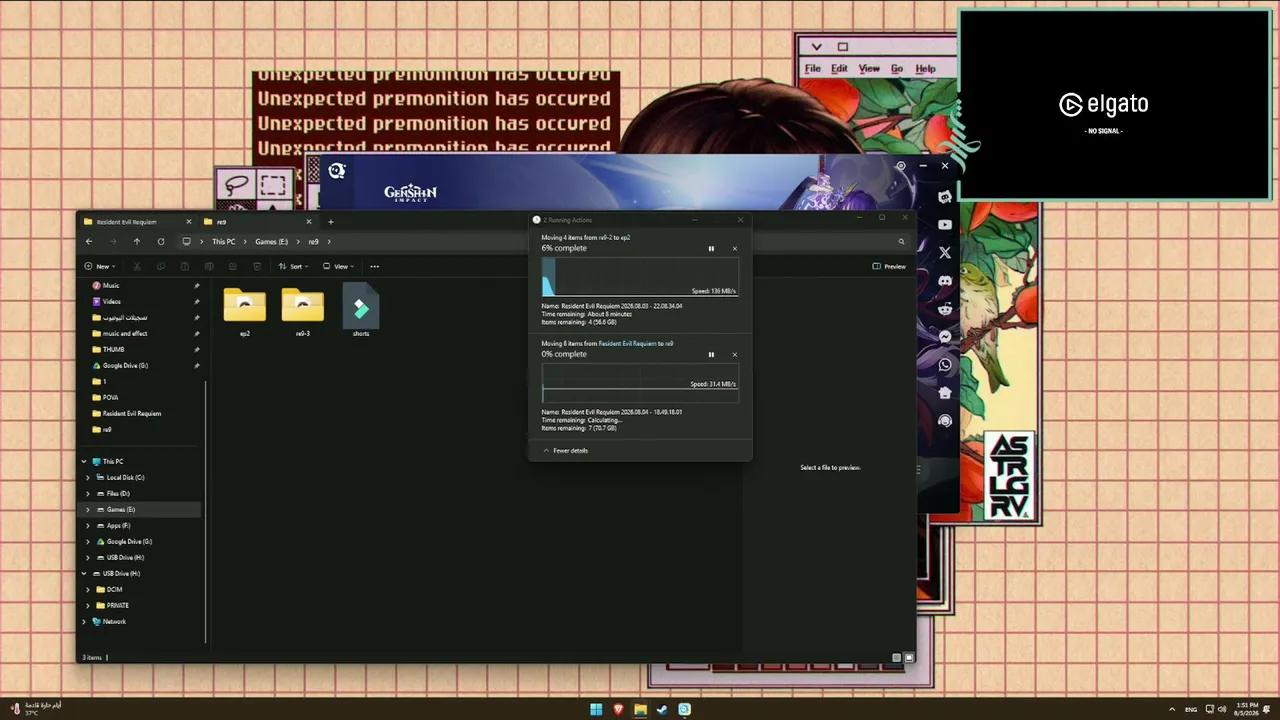Select the re9 tab in File Explorer
Viewport: 1280px width, 720px height.
(x=259, y=222)
